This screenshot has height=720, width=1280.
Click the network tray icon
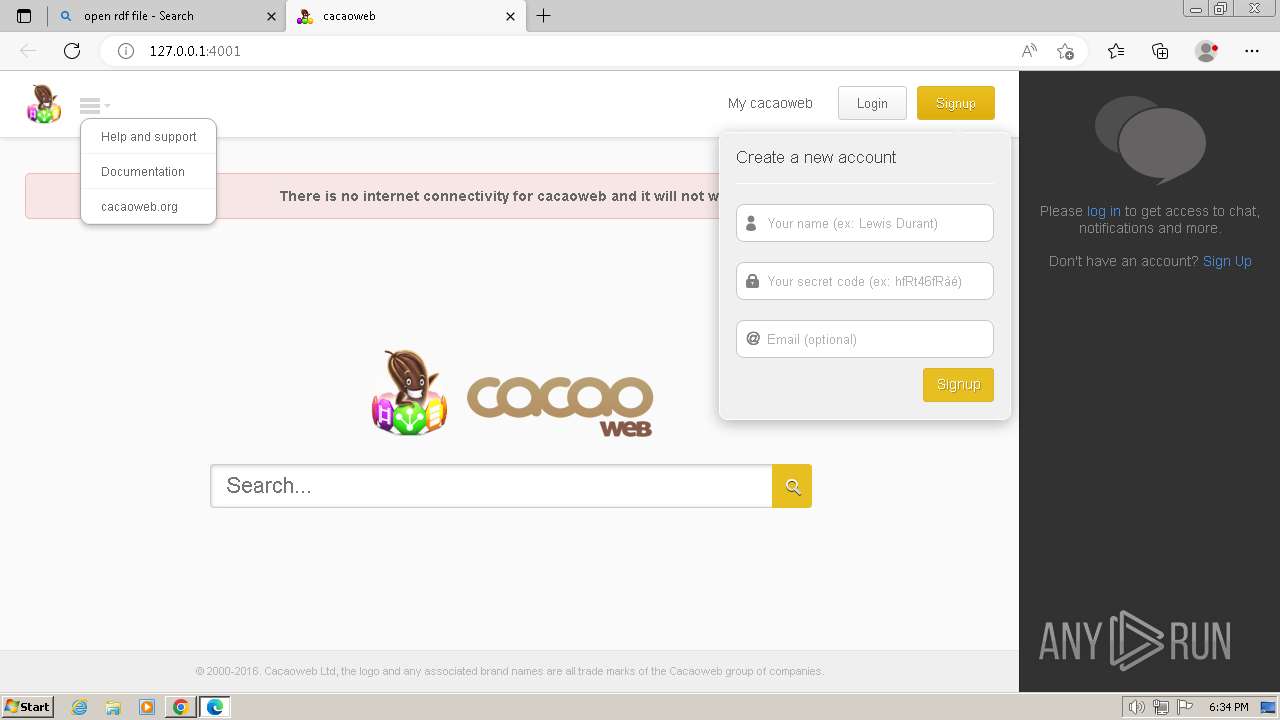(1161, 707)
